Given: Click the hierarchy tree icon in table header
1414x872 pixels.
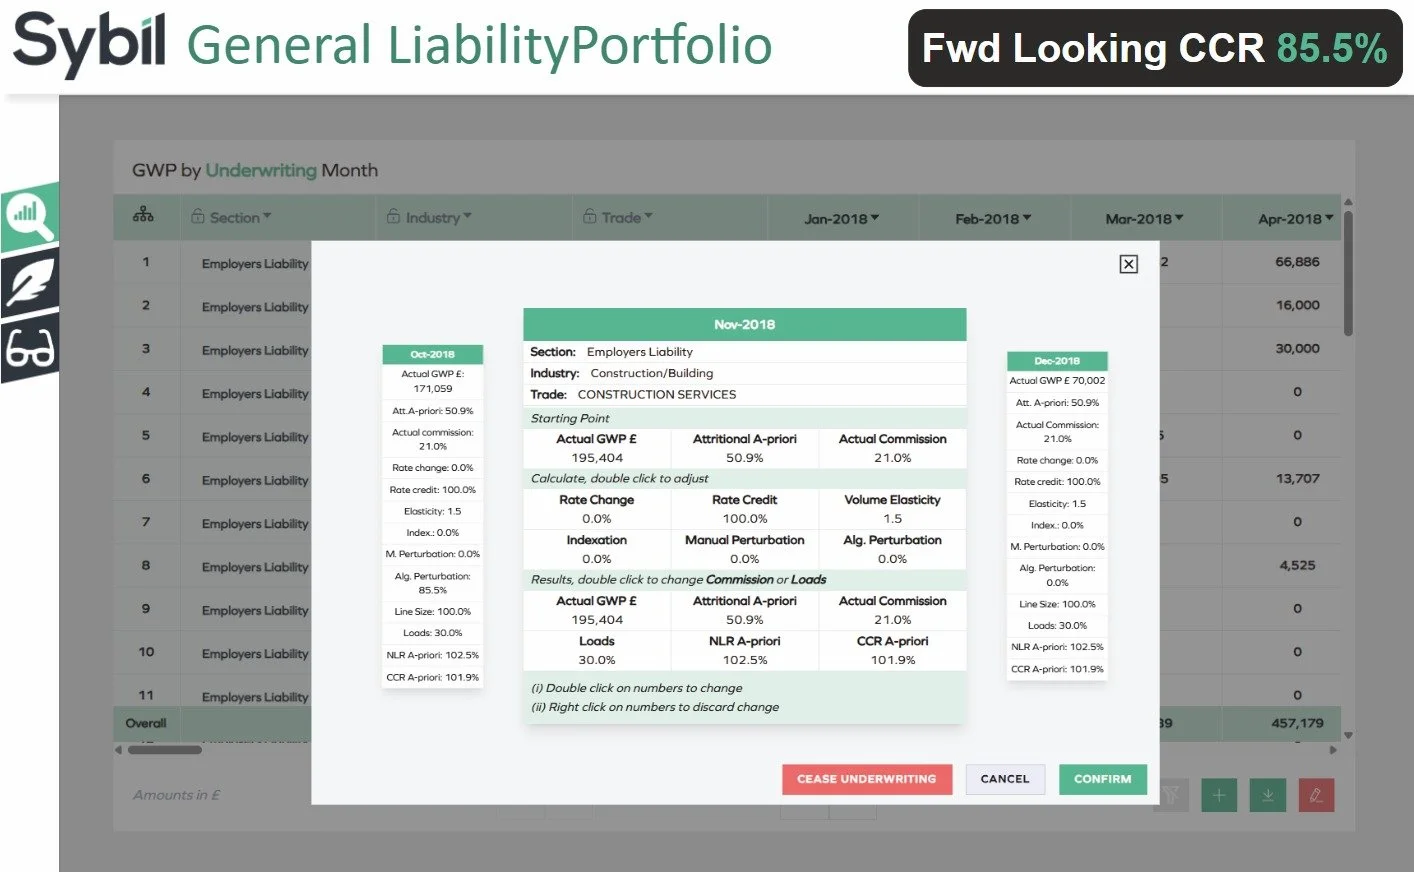Looking at the screenshot, I should 144,216.
